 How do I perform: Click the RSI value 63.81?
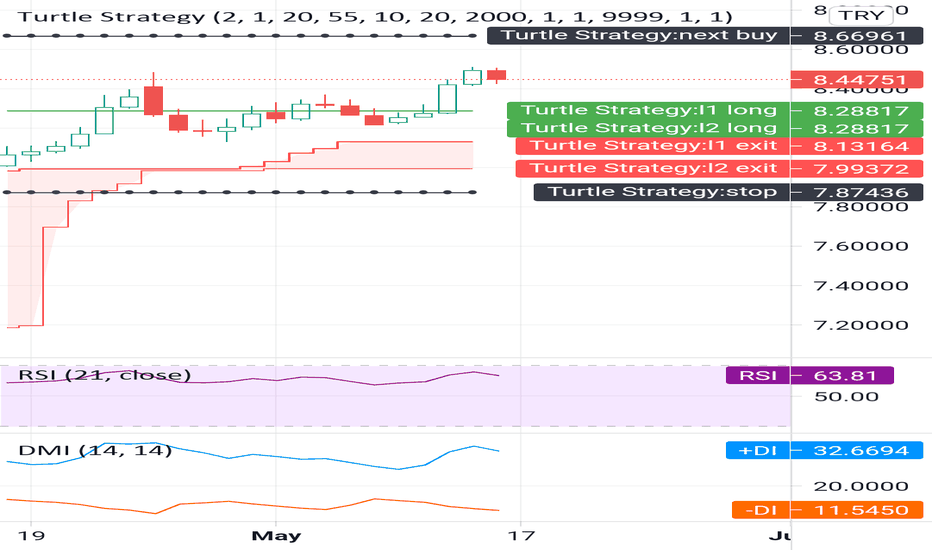pos(844,375)
